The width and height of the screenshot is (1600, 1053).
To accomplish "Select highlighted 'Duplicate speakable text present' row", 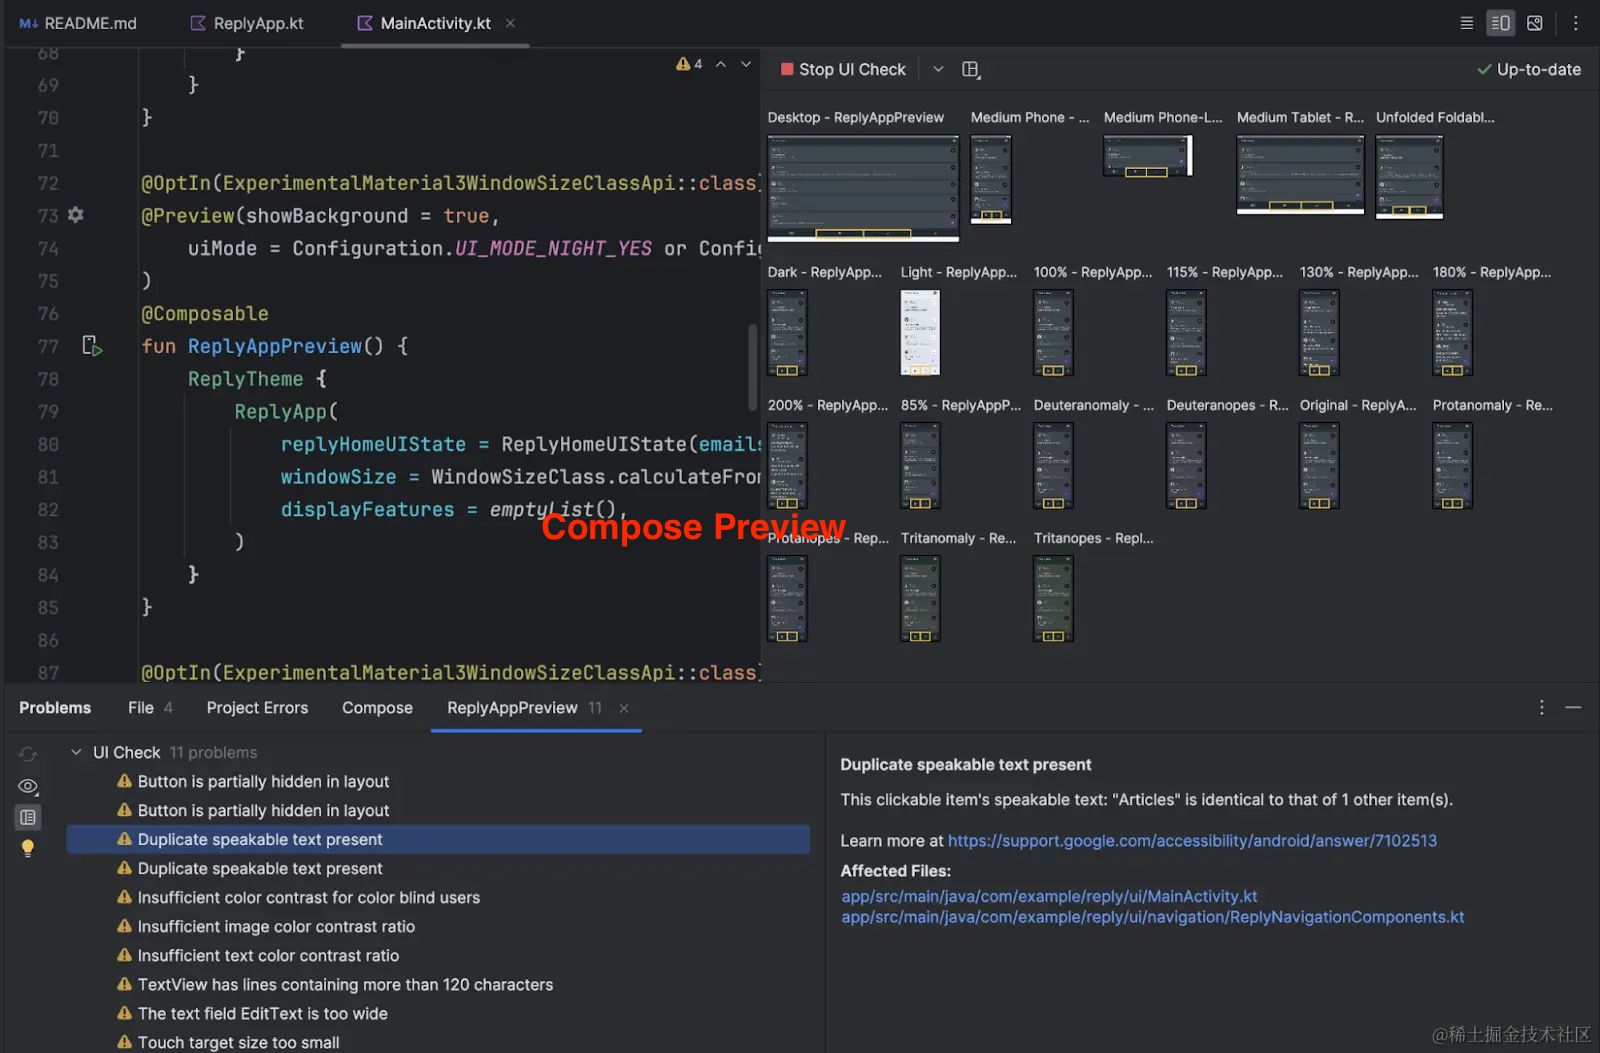I will tap(438, 839).
